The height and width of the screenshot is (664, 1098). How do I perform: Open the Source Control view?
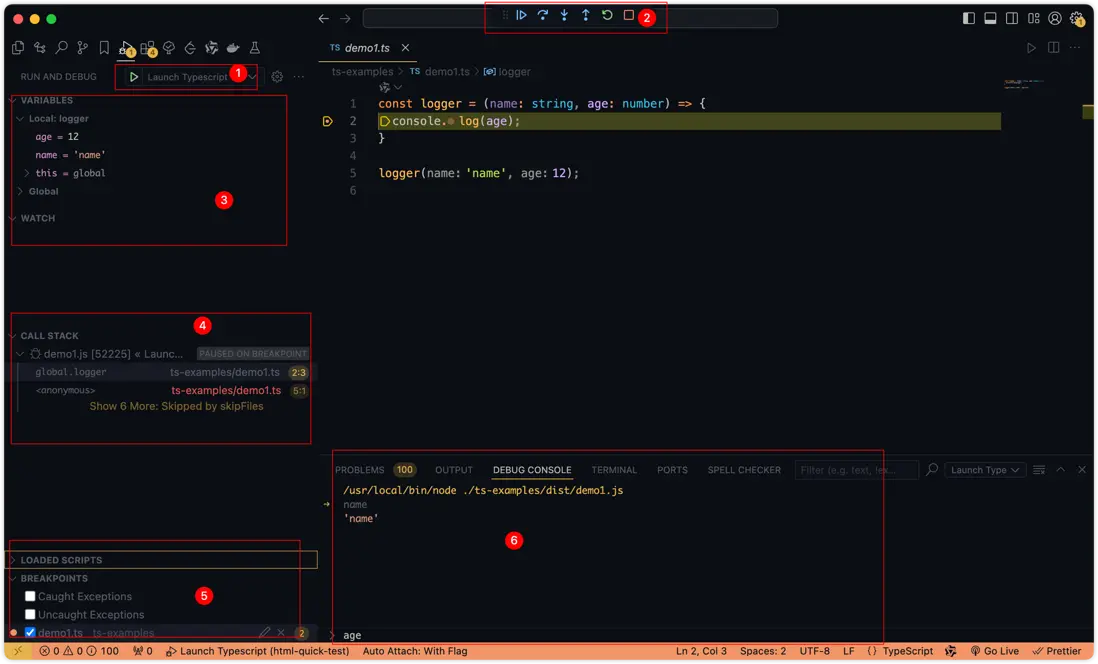click(83, 48)
